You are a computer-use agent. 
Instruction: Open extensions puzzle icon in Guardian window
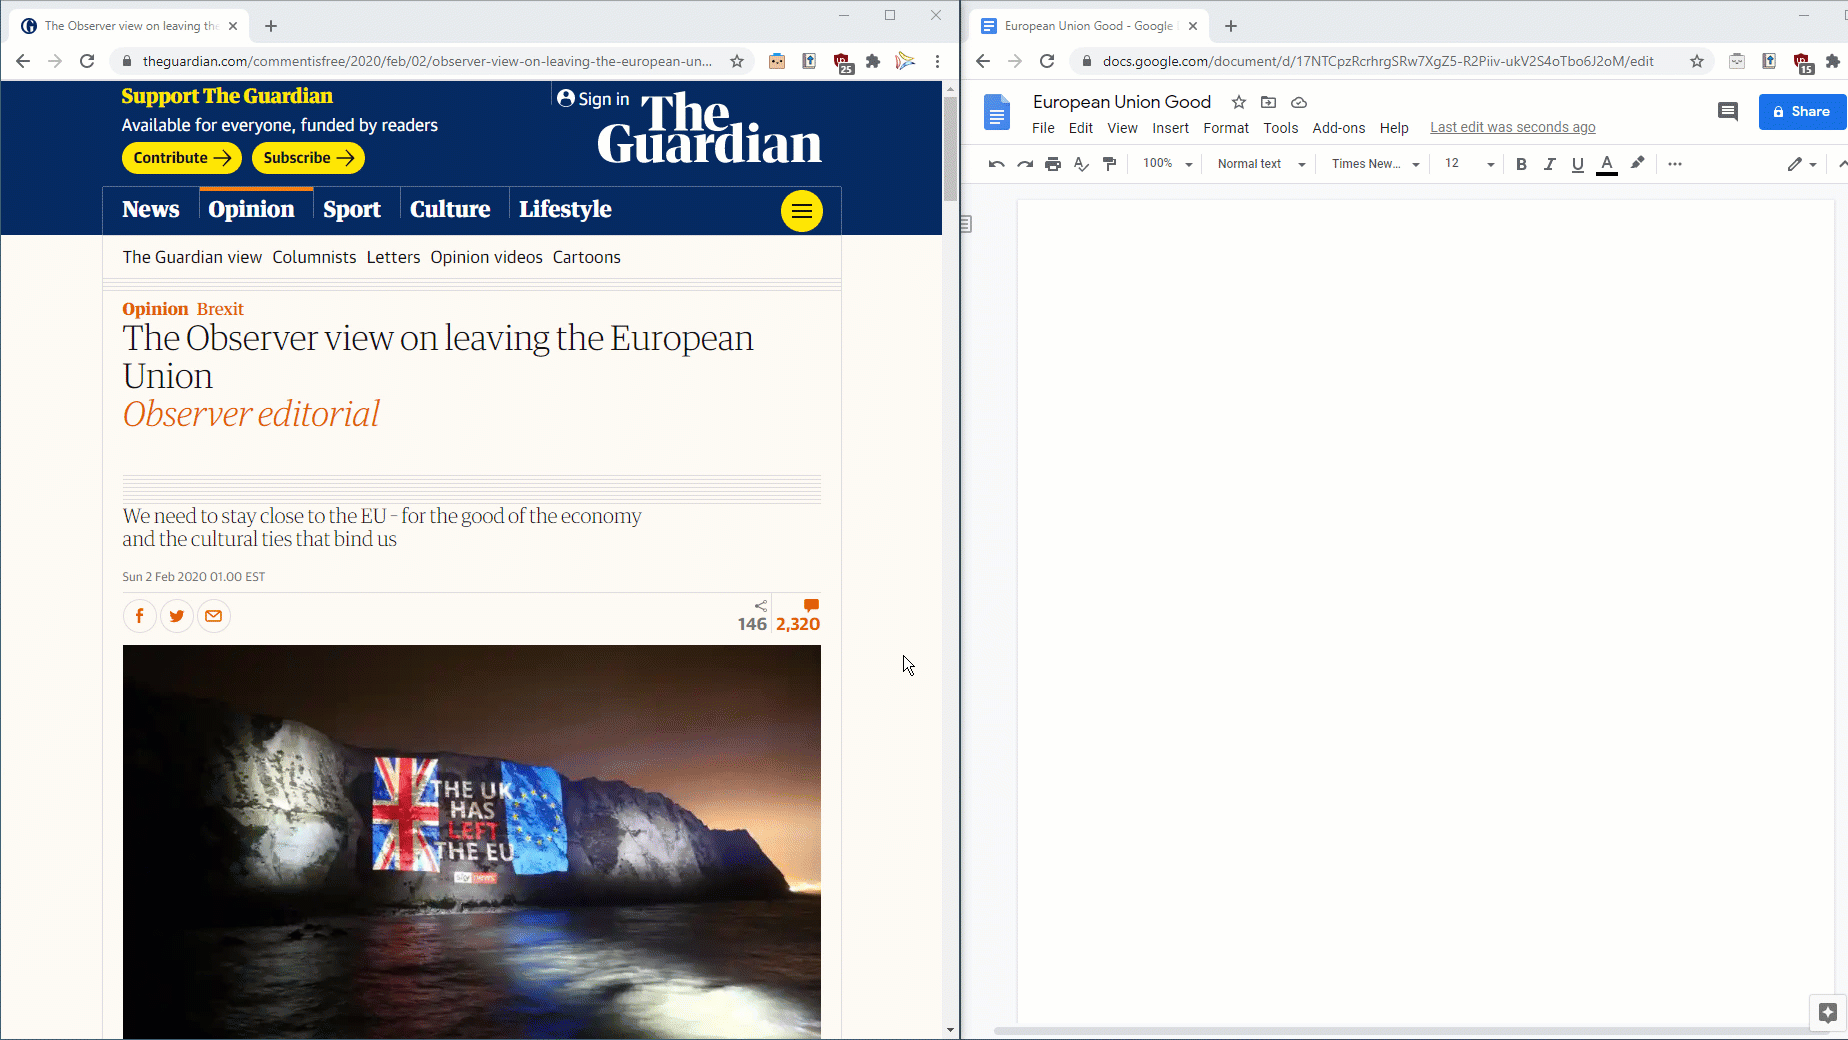click(x=873, y=61)
